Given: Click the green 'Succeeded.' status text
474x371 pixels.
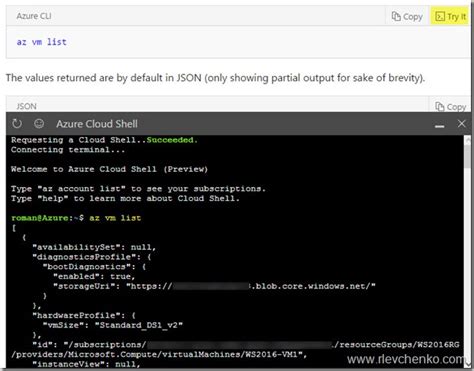Looking at the screenshot, I should tap(172, 140).
